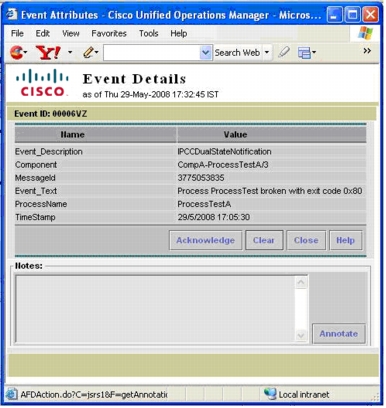Click the as of Thu 29-May-2008 timestamp text
Image resolution: width=386 pixels, height=408 pixels.
pos(151,94)
